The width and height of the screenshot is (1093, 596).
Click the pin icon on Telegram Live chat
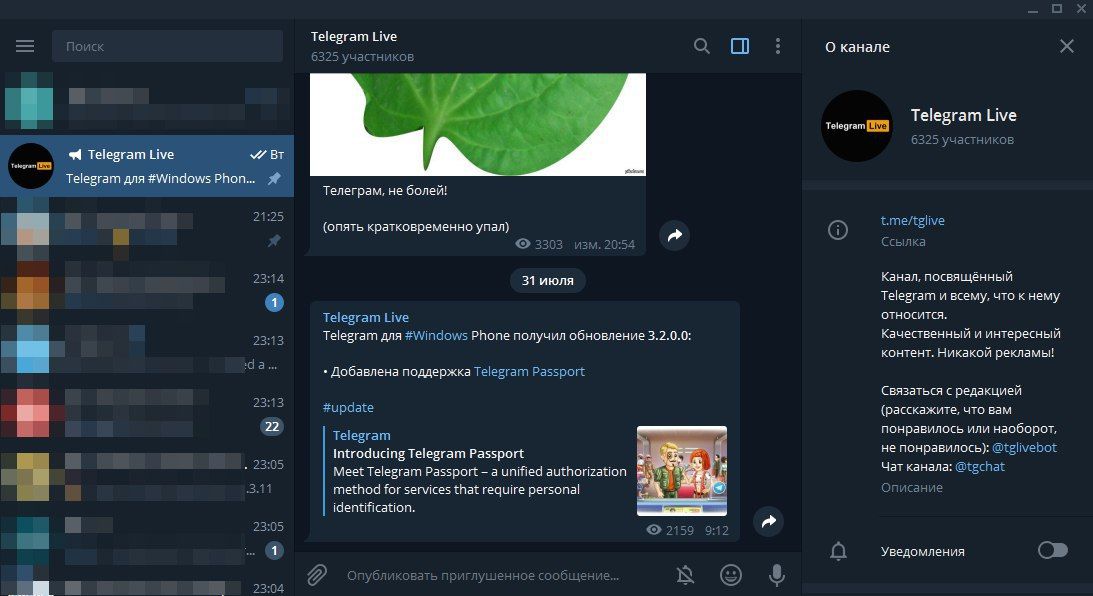(275, 178)
